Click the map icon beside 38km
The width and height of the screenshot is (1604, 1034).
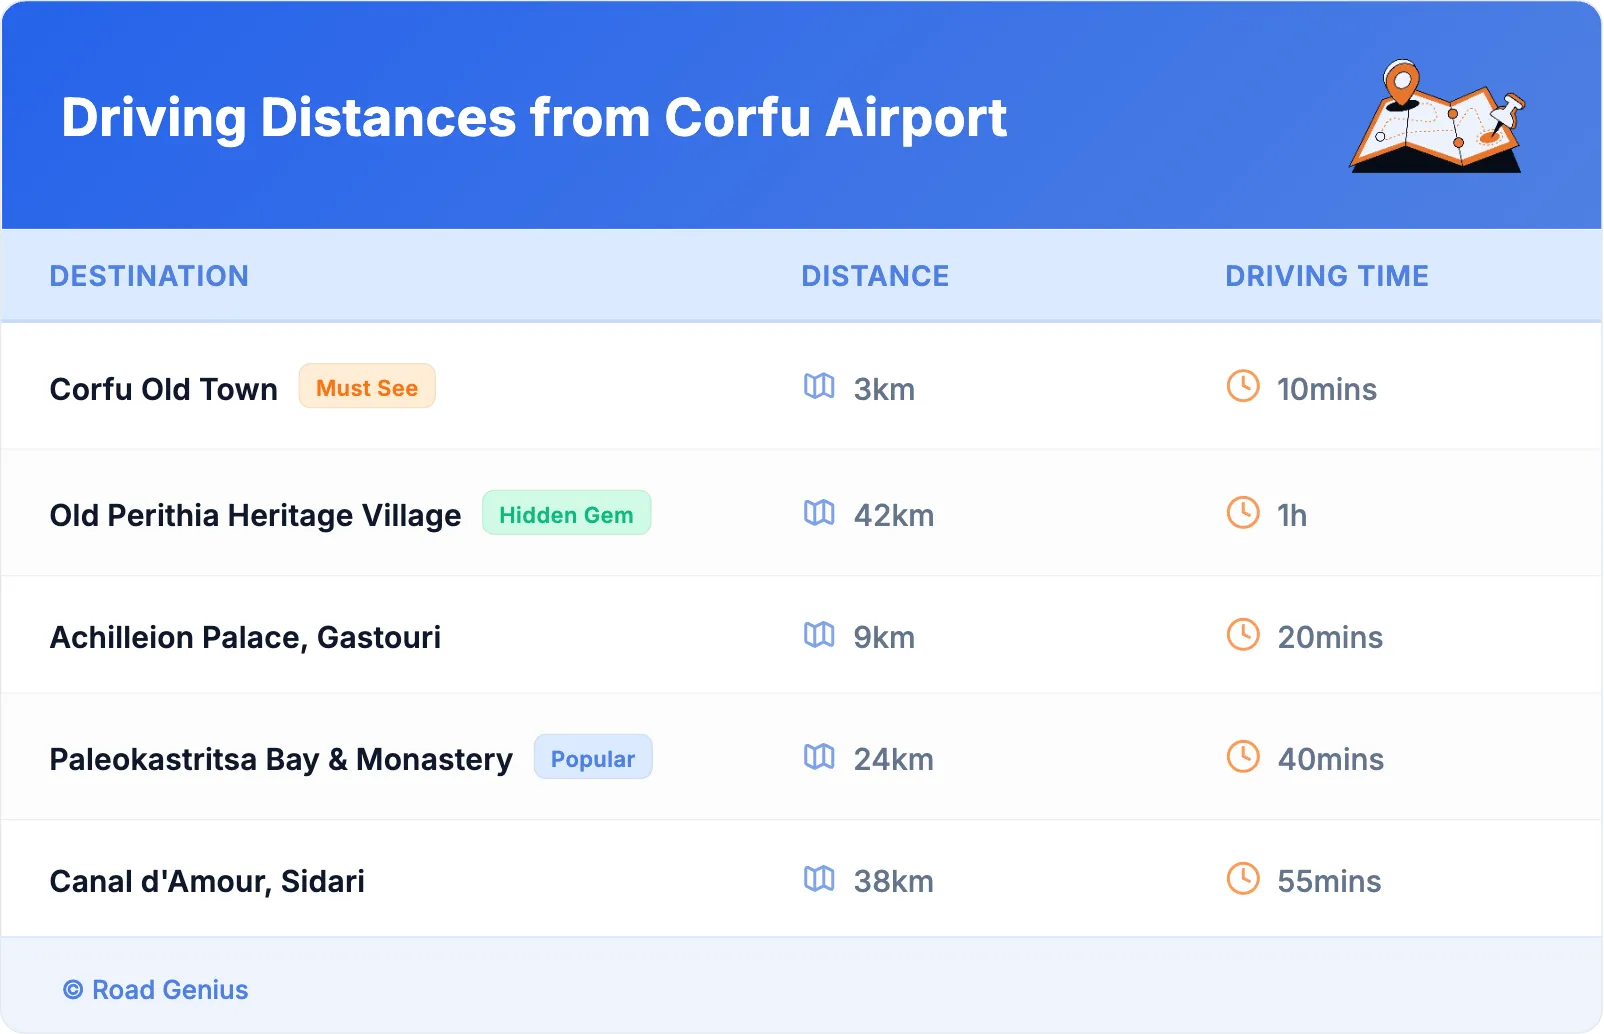(819, 879)
